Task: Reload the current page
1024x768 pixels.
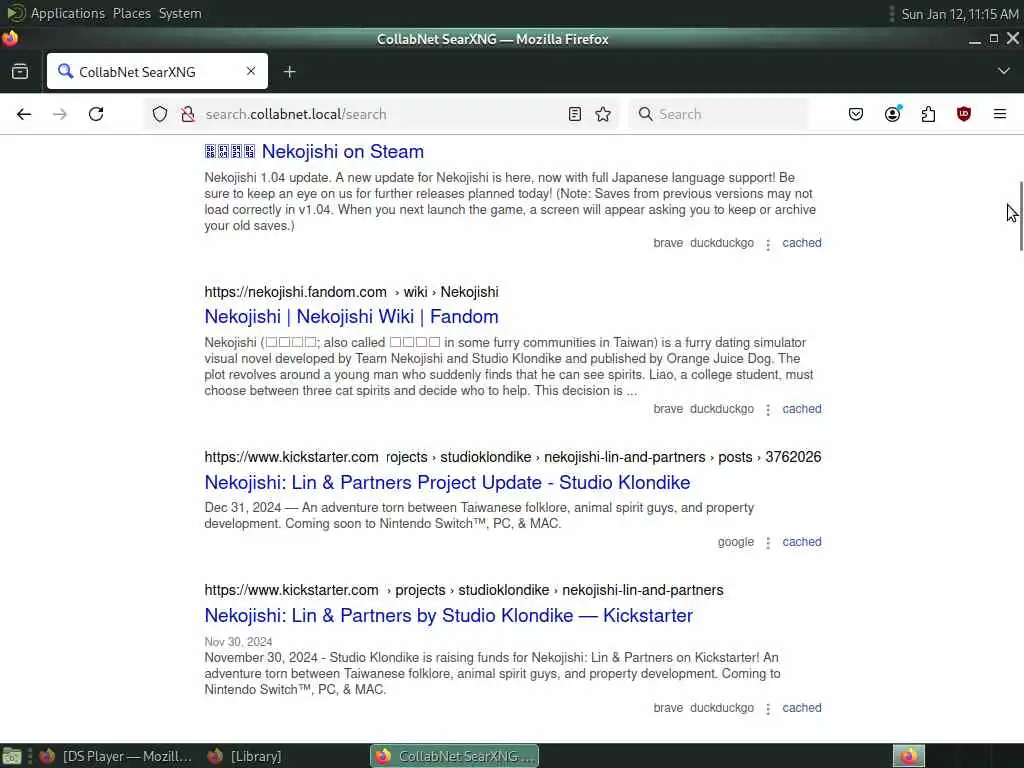Action: point(96,114)
